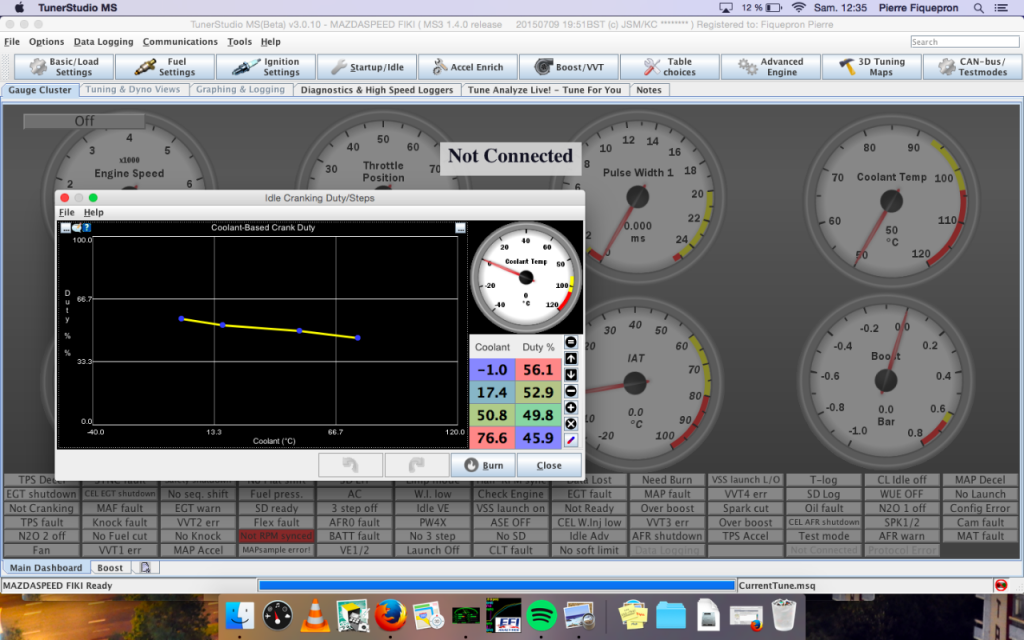Viewport: 1024px width, 640px height.
Task: Click the blue progress bar in status bar
Action: [x=497, y=586]
